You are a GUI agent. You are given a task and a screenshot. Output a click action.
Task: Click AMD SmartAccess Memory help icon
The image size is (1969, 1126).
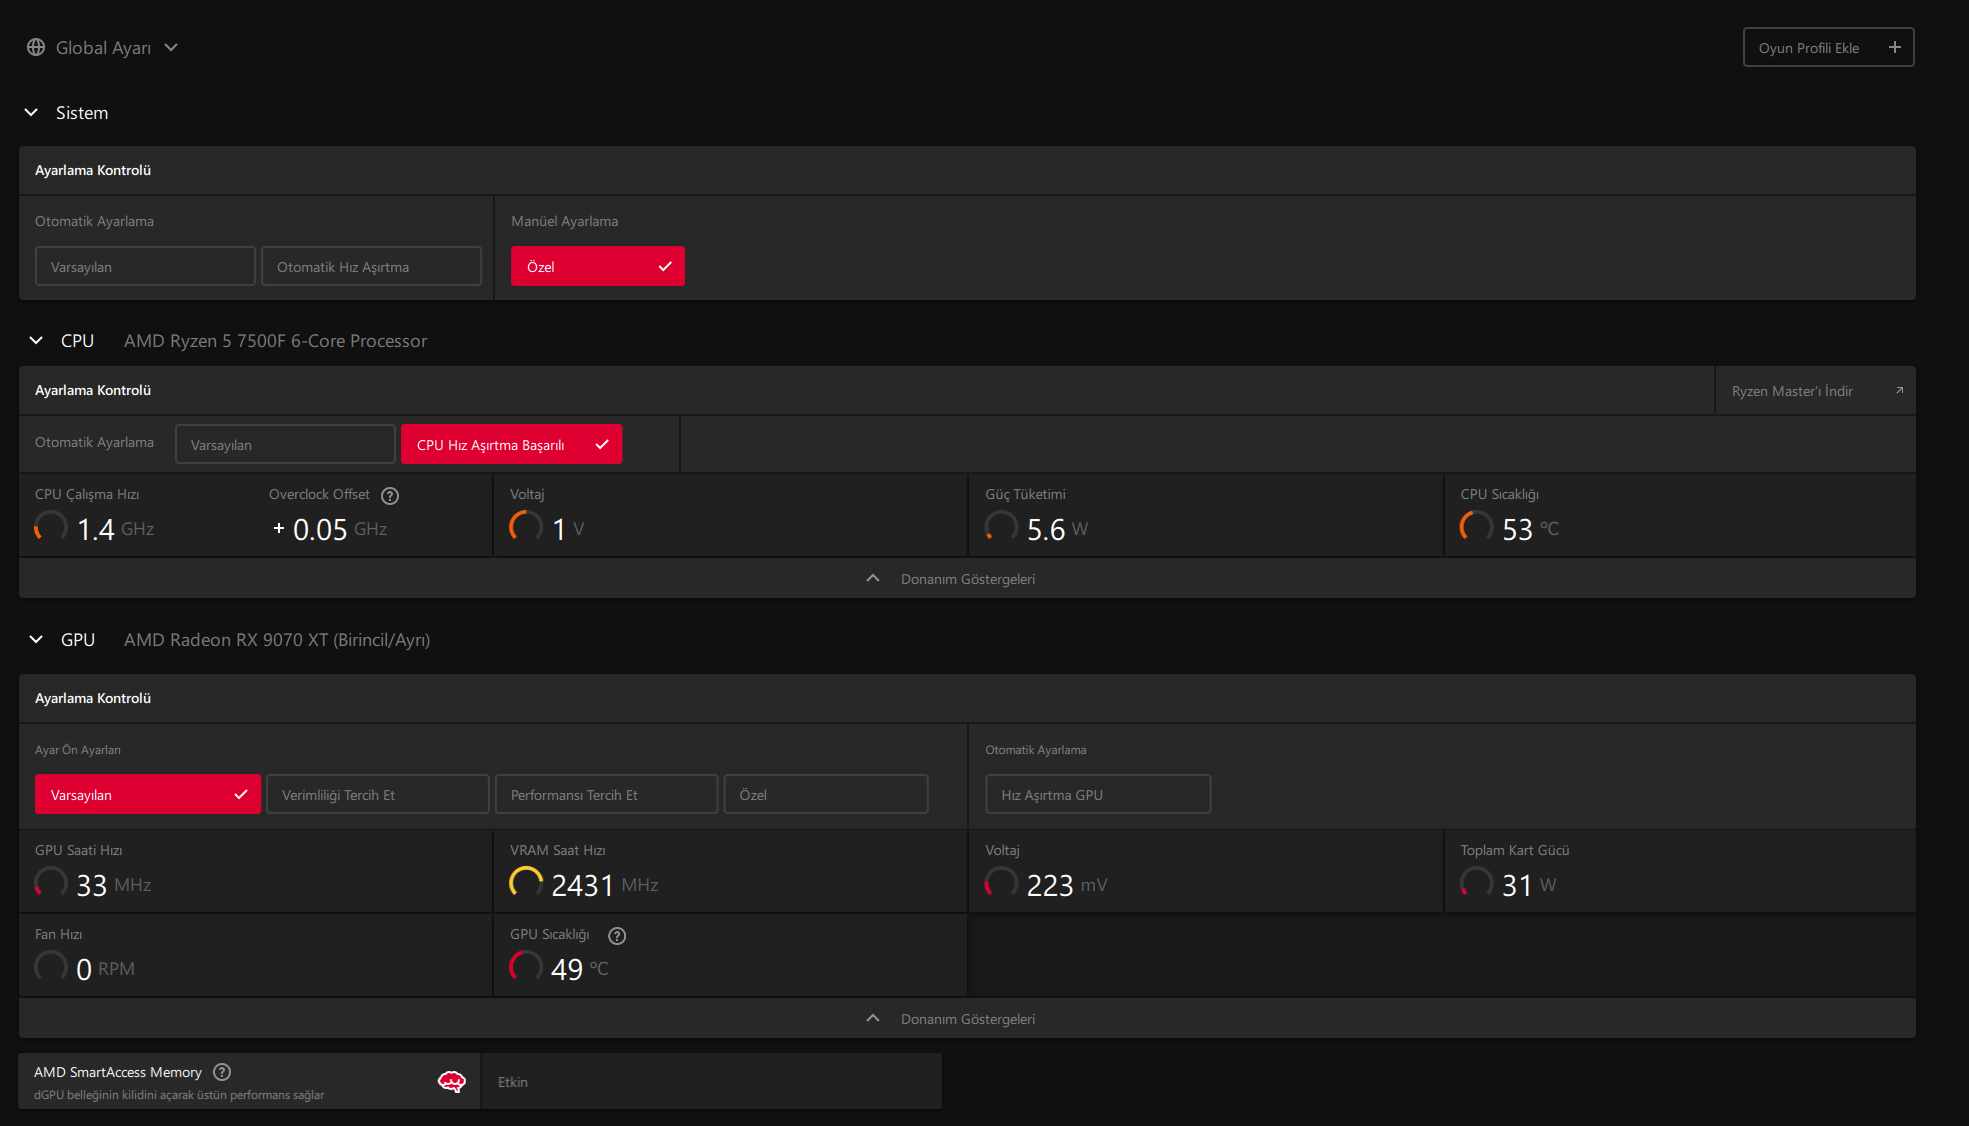click(x=222, y=1071)
